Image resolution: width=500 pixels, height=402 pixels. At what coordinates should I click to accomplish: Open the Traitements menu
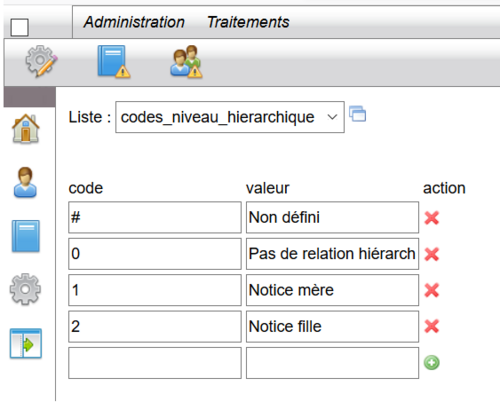pyautogui.click(x=248, y=22)
